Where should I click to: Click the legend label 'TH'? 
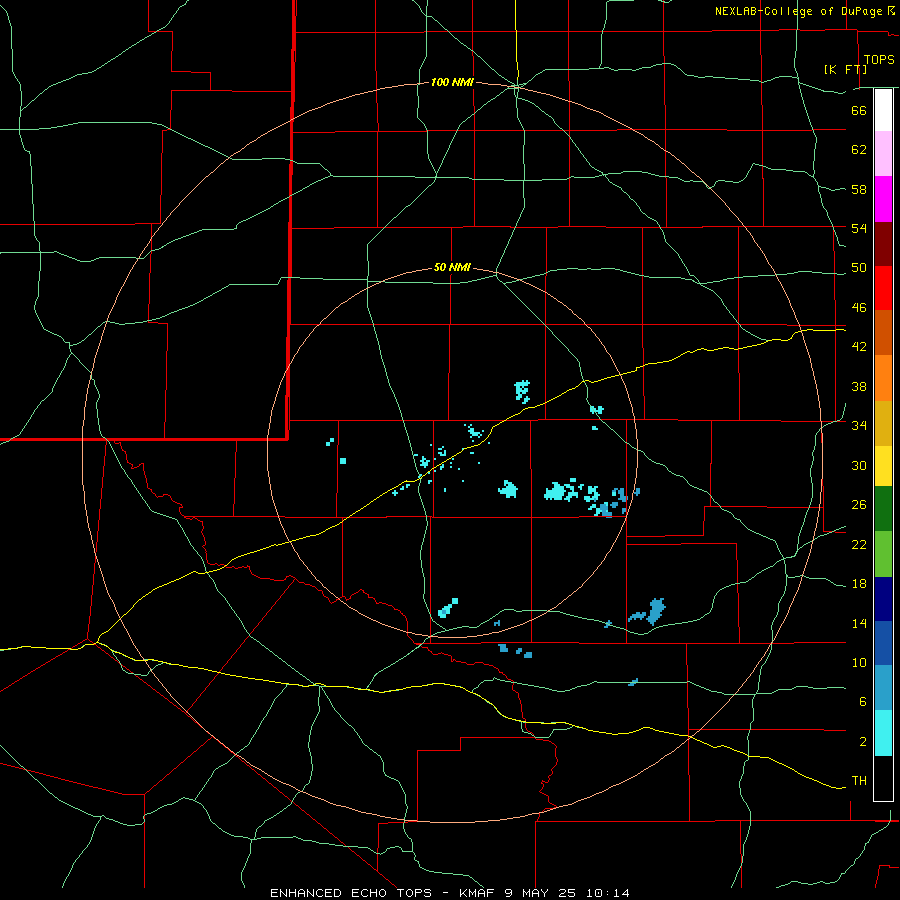click(x=859, y=781)
